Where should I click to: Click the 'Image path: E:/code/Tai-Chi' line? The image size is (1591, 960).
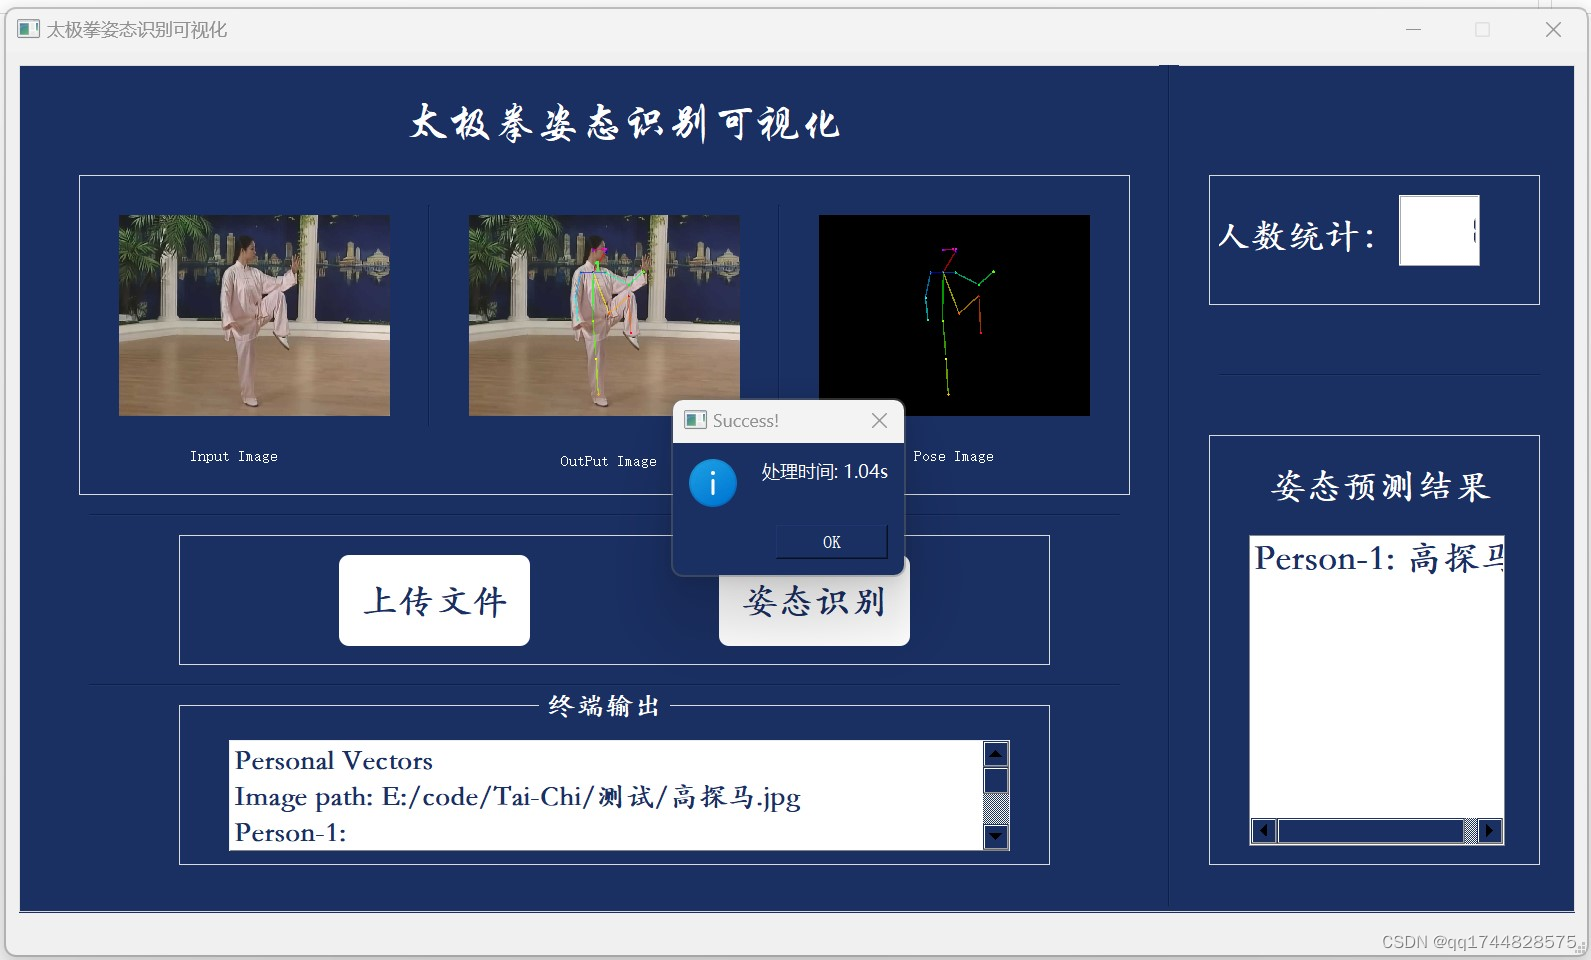point(517,797)
